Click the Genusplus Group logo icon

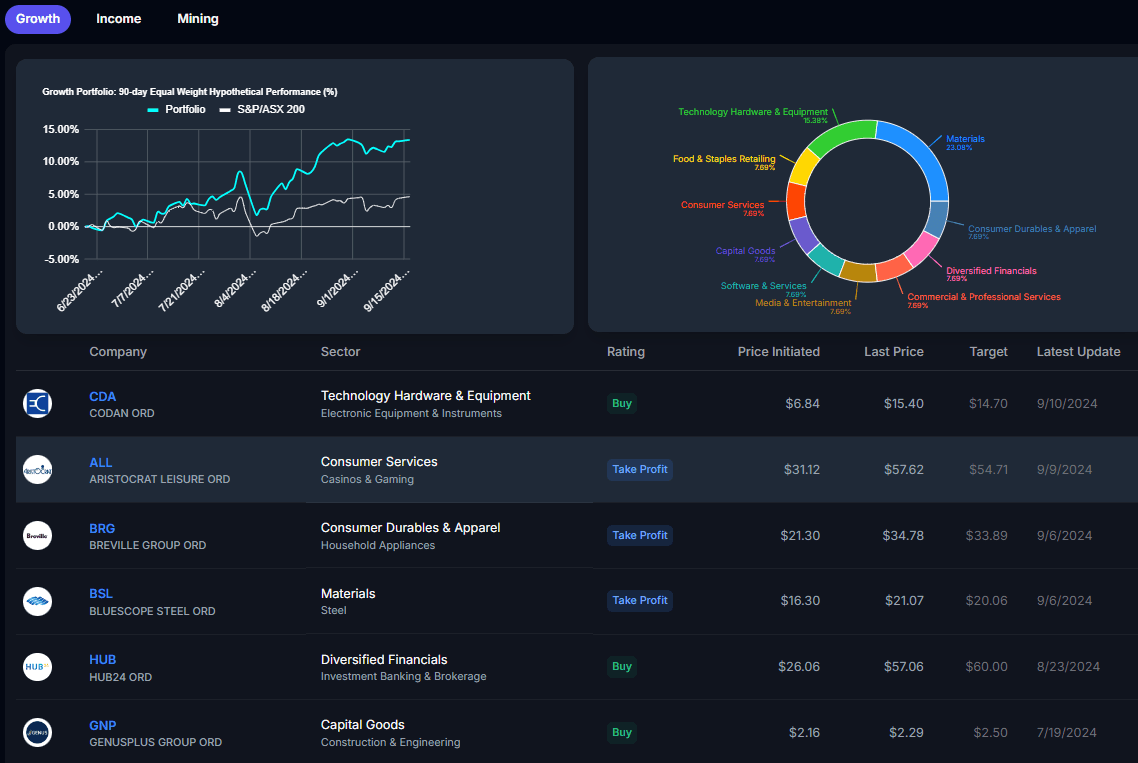[37, 732]
